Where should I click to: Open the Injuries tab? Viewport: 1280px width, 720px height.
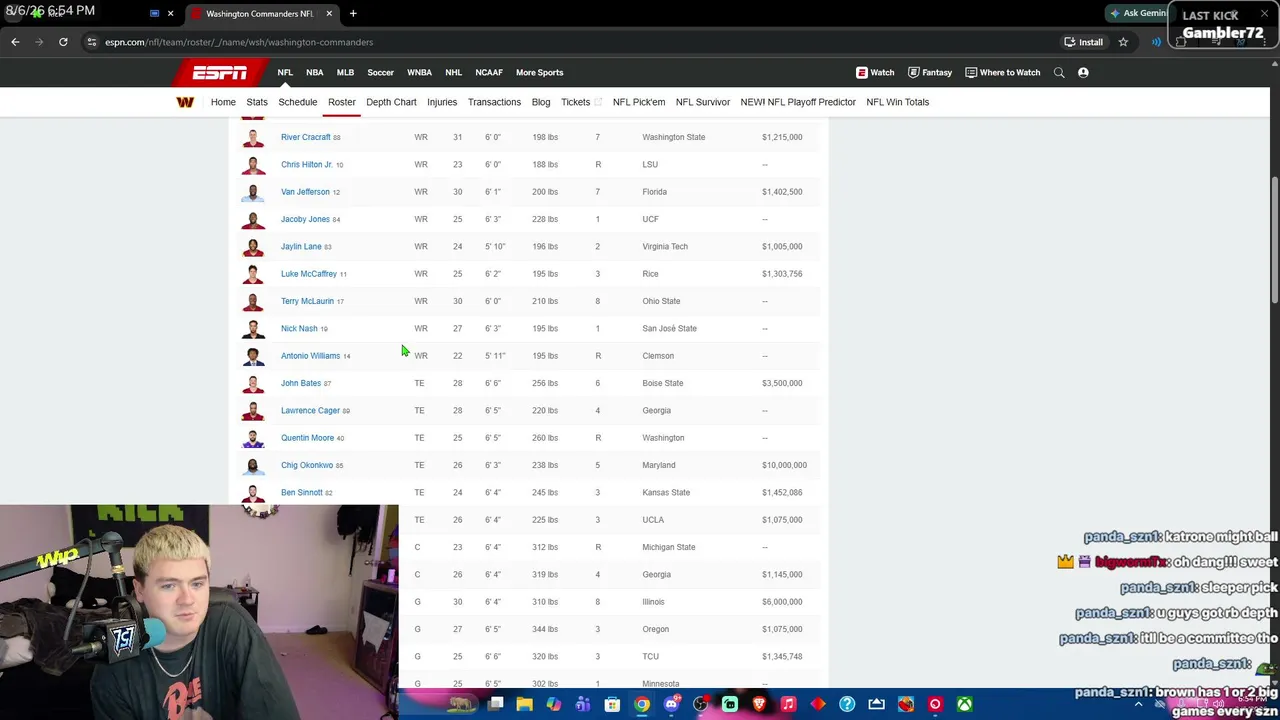pos(442,102)
